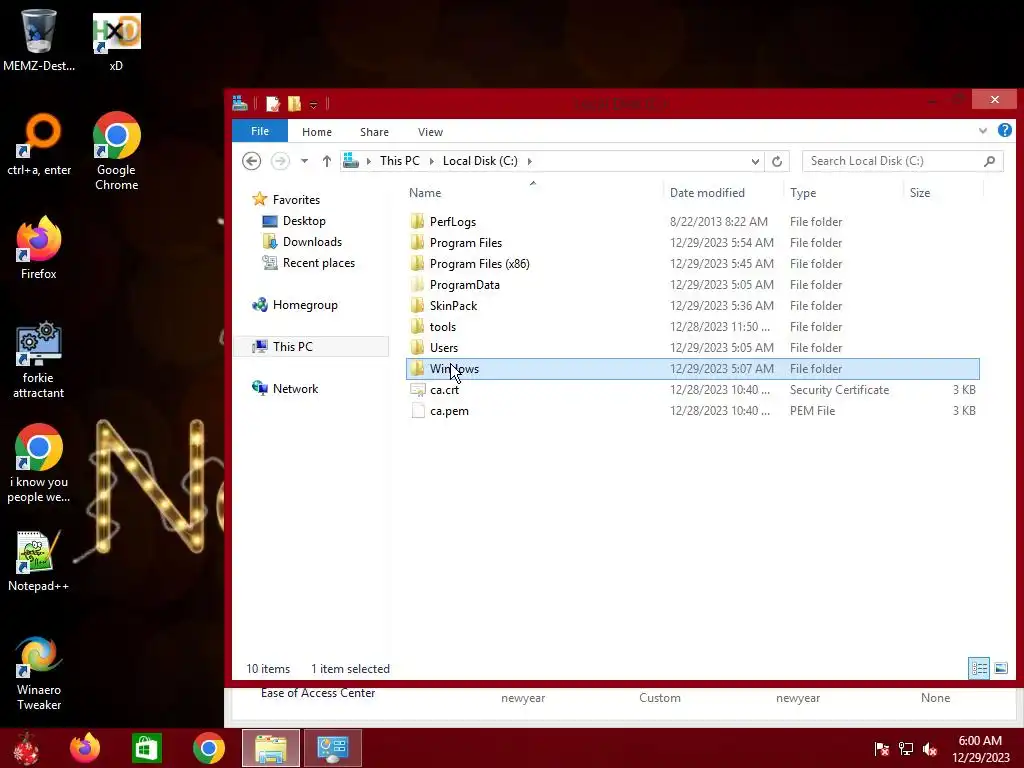The height and width of the screenshot is (768, 1024).
Task: Select the ProgramData folder
Action: point(693,285)
